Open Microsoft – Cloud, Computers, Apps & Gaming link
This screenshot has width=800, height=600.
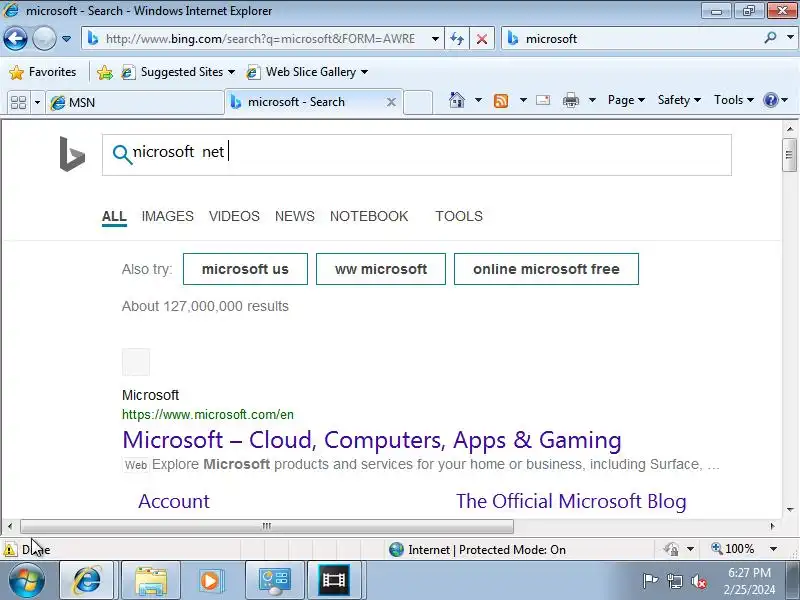click(372, 440)
